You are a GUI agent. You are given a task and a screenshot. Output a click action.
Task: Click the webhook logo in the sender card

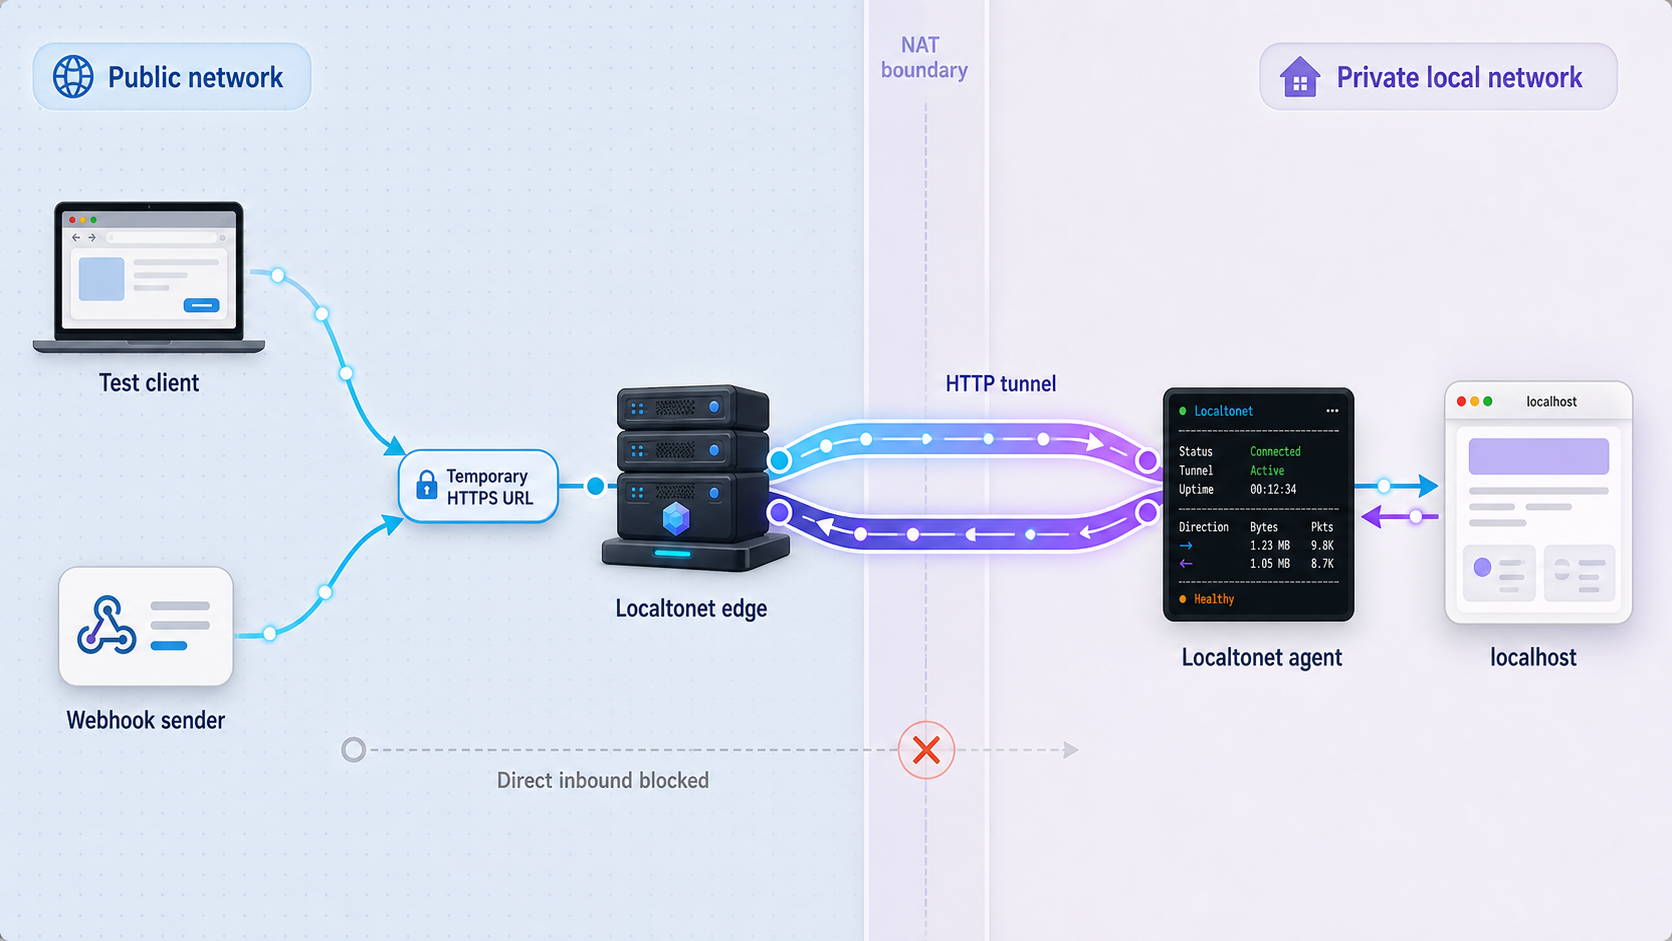coord(106,626)
